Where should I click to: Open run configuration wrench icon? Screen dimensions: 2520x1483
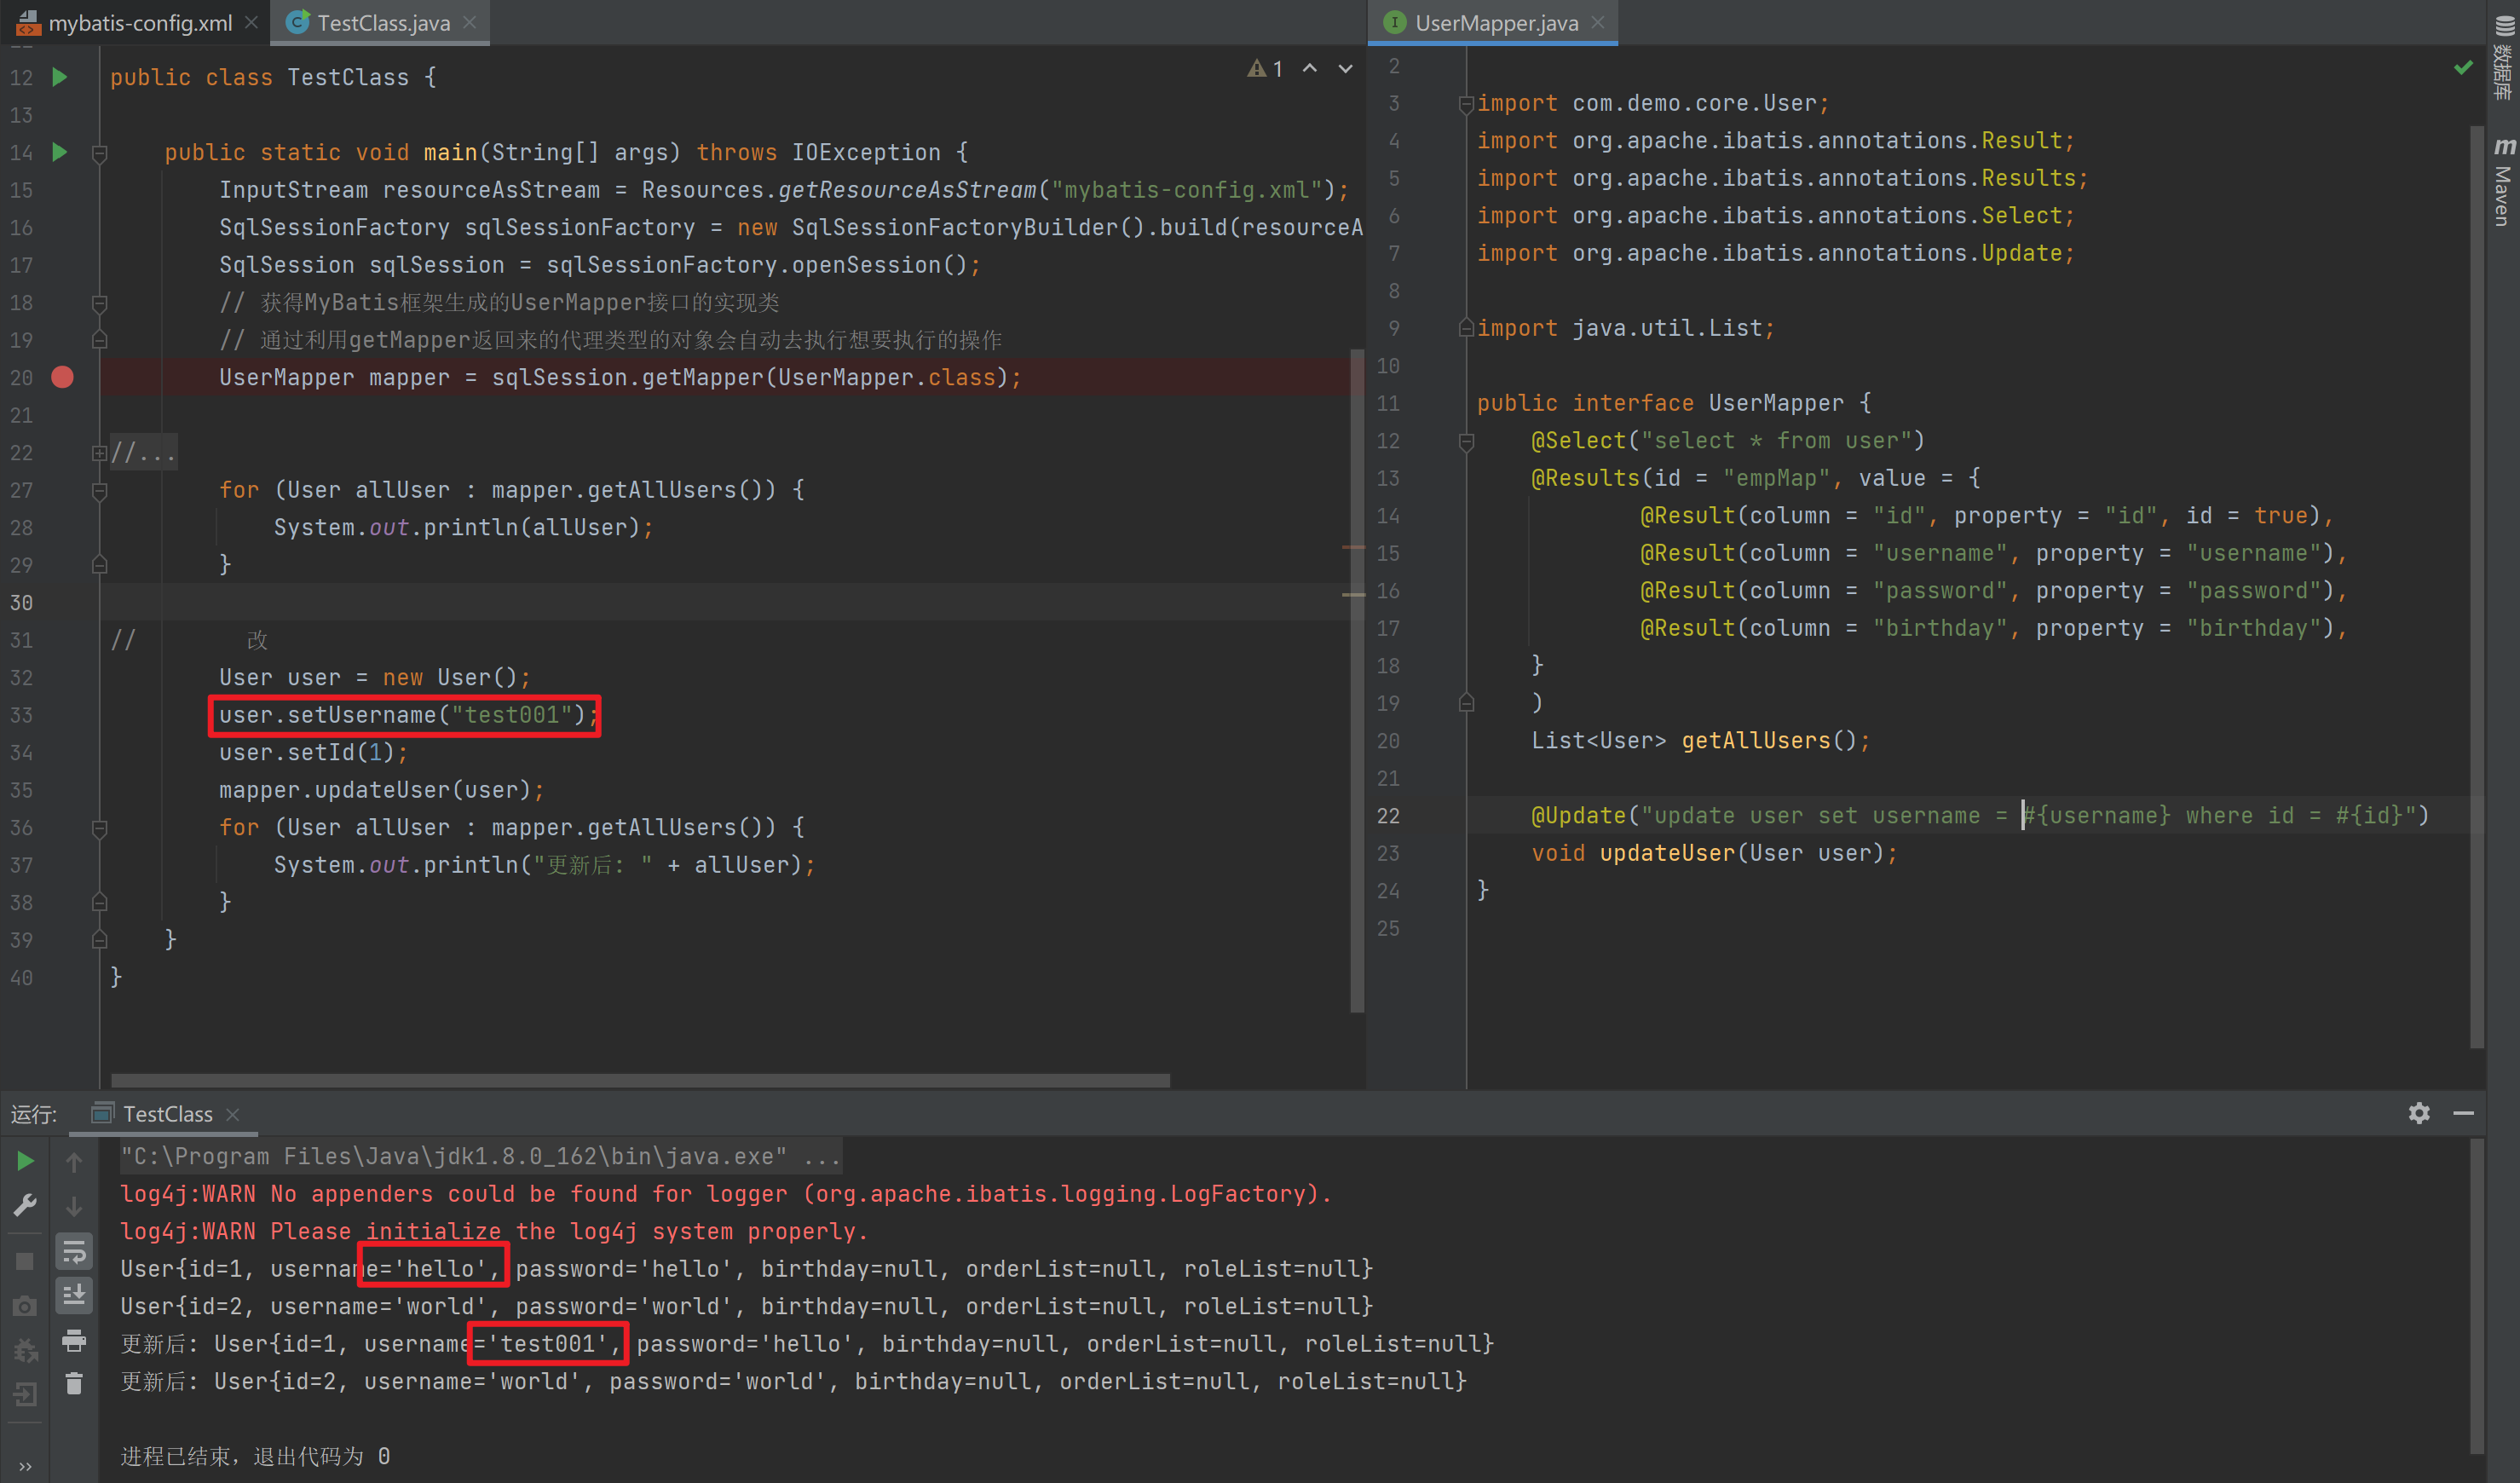tap(26, 1205)
